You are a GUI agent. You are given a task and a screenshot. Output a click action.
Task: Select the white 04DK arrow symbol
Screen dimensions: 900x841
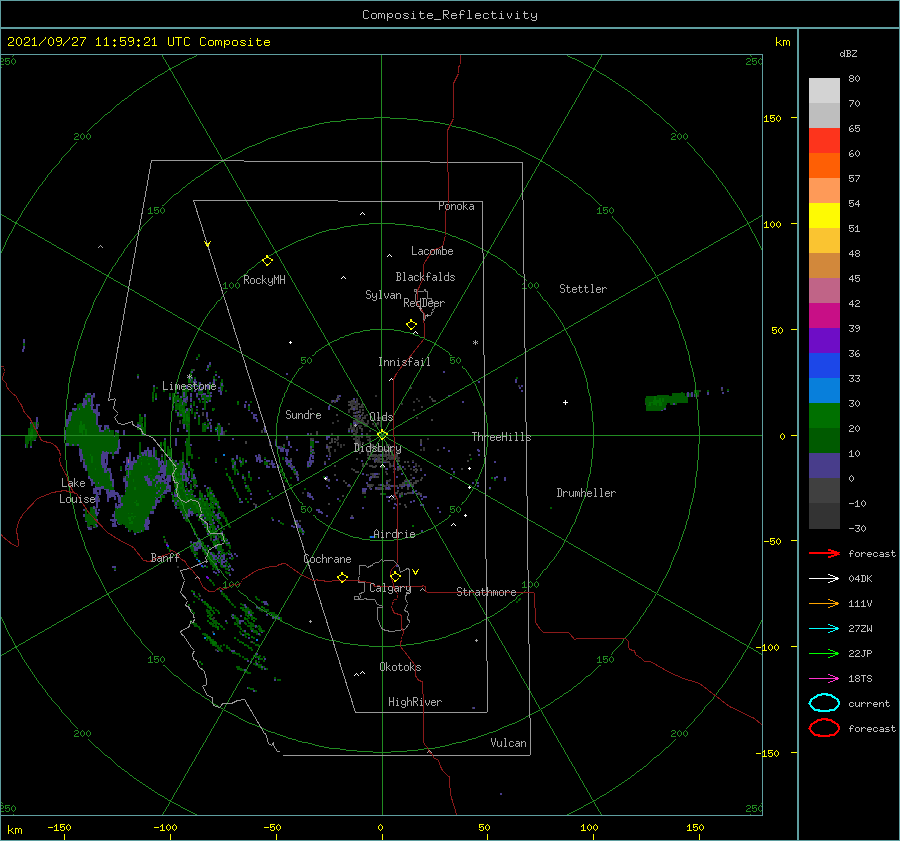(x=824, y=578)
